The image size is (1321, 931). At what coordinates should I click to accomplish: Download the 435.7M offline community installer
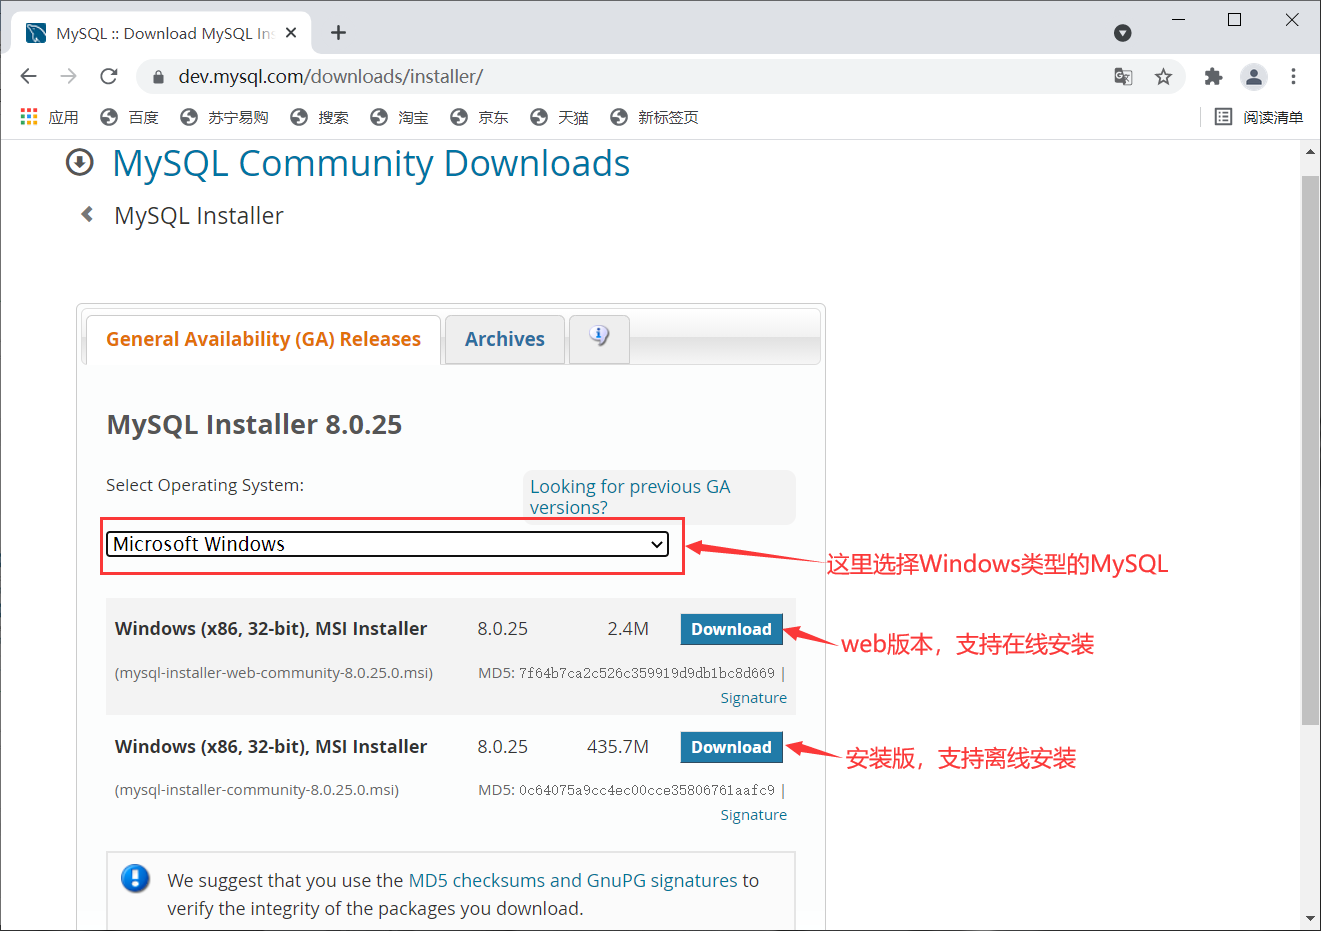(731, 747)
